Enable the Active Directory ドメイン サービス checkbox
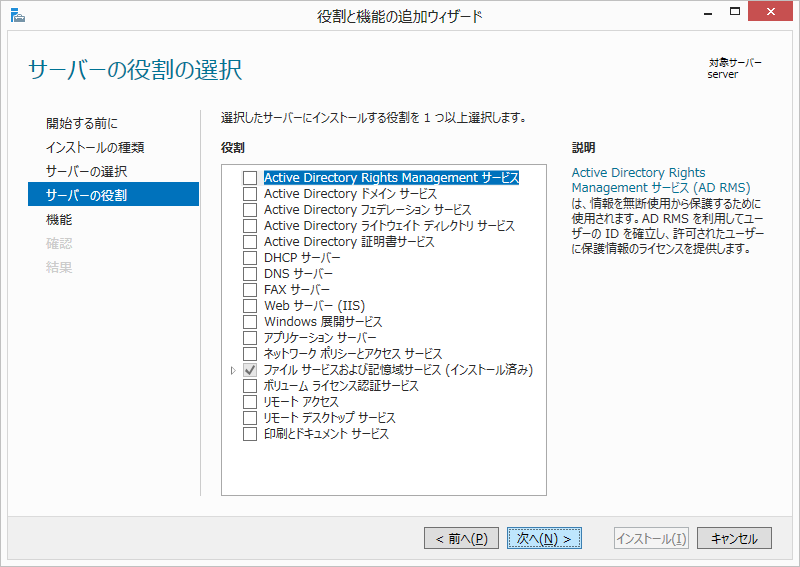This screenshot has height=567, width=800. (x=250, y=194)
